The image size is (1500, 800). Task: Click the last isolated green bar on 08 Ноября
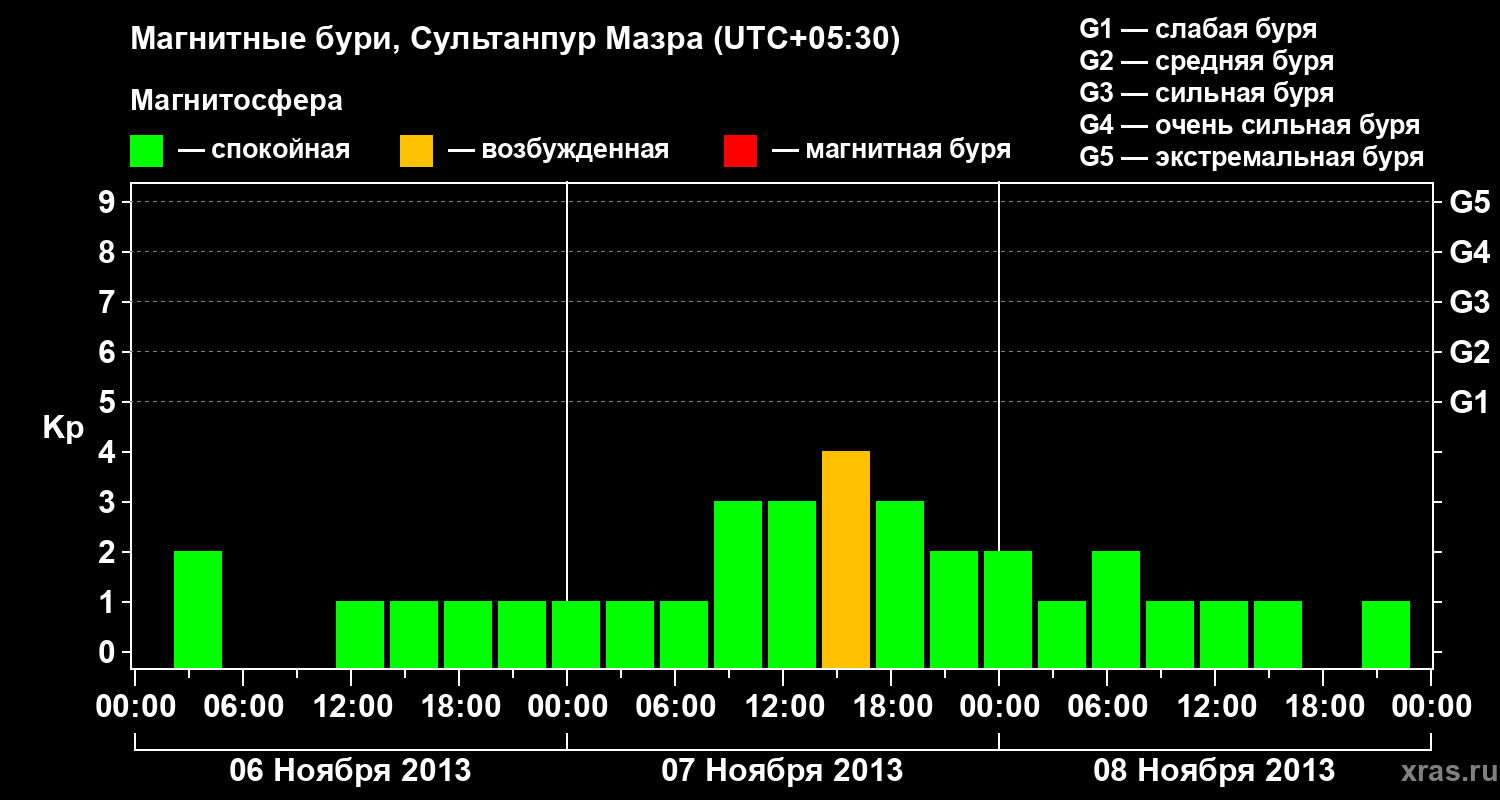pos(1386,634)
